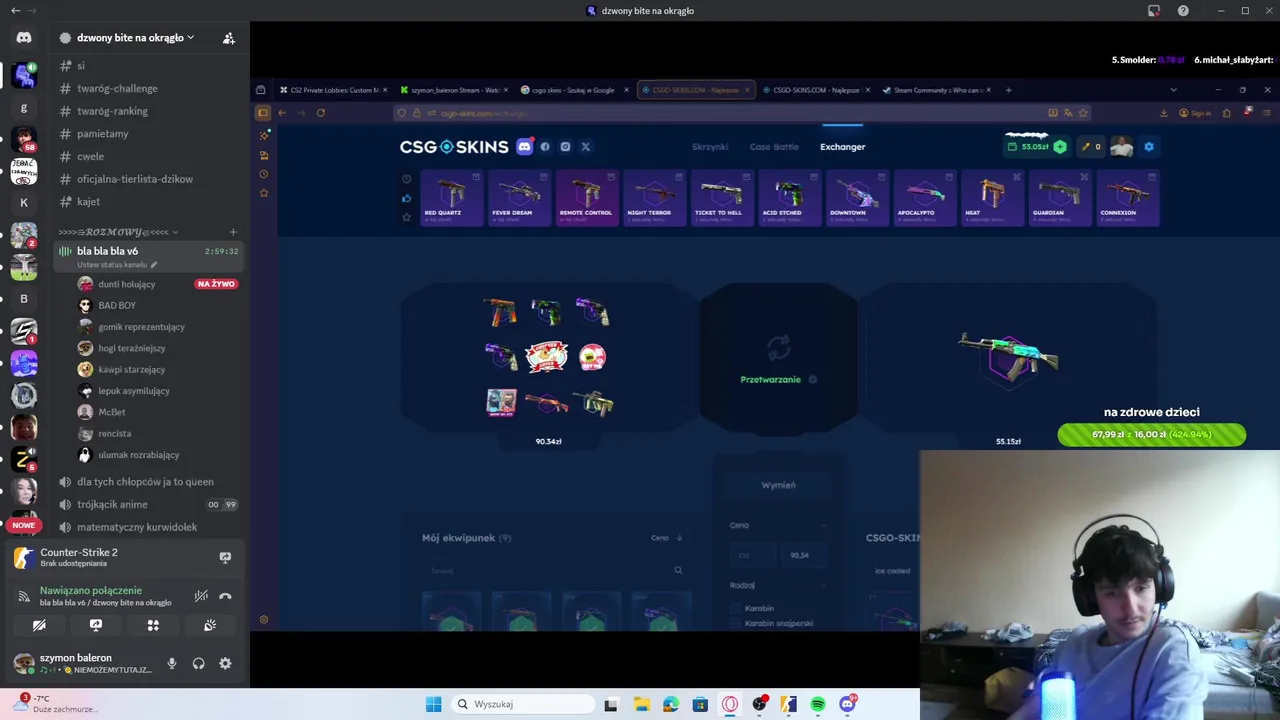Disconnect from voice with hang-up icon
Viewport: 1280px width, 720px height.
(225, 596)
